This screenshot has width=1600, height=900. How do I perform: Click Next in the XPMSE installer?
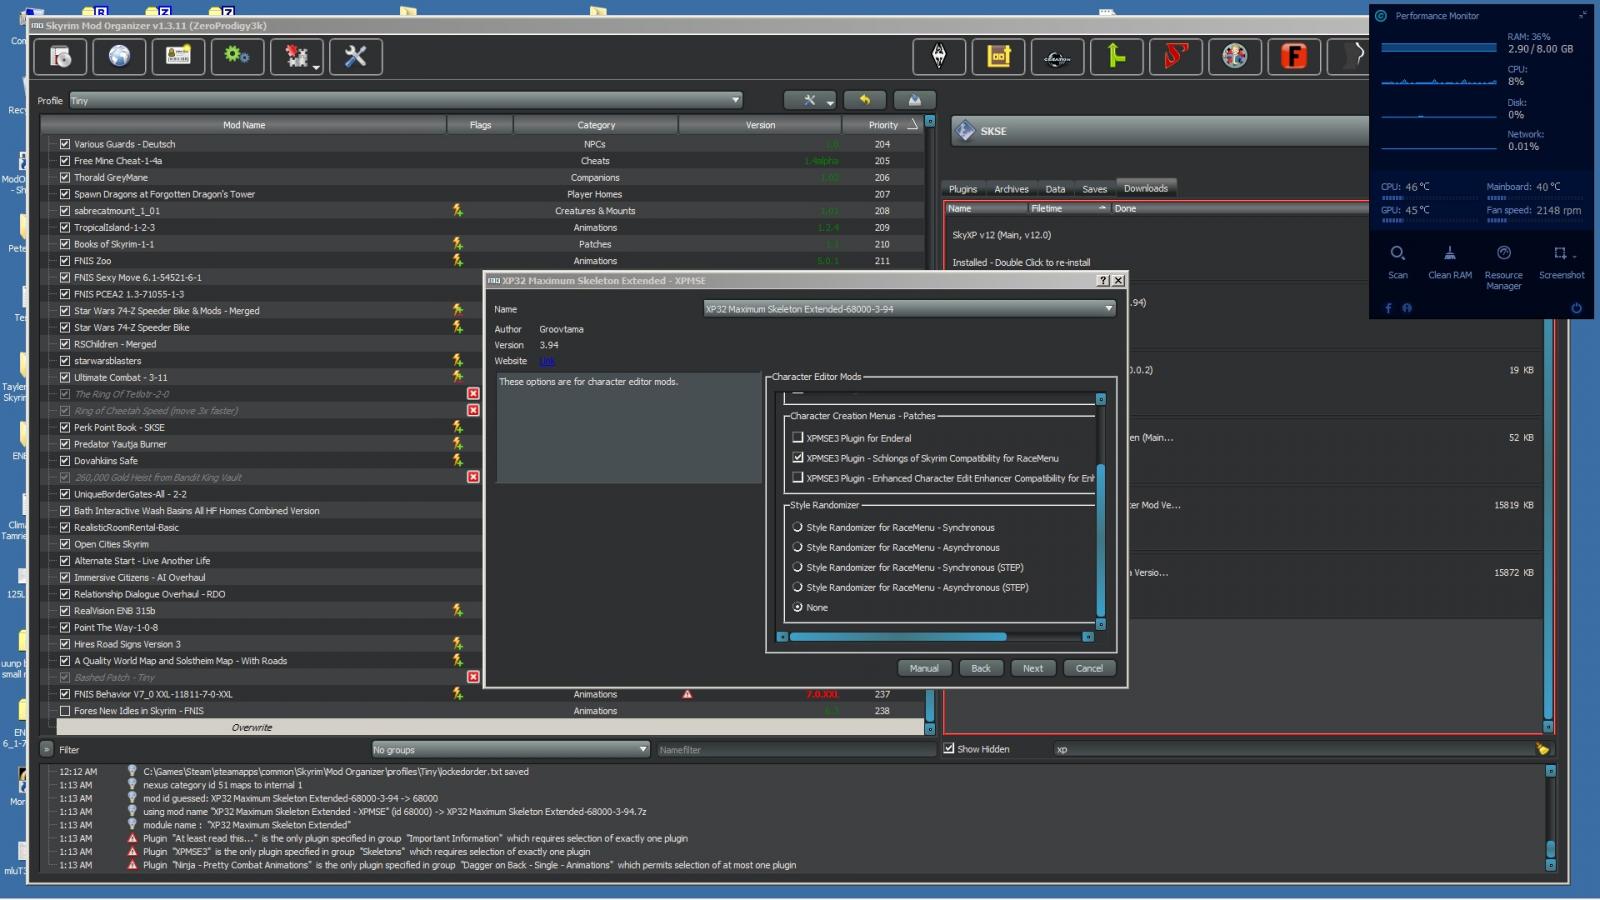click(1033, 668)
